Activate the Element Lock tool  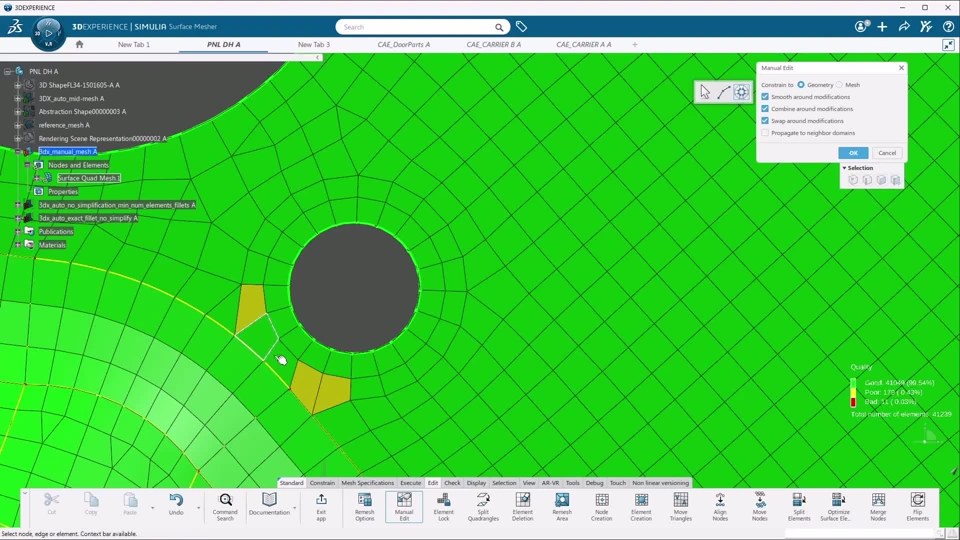(443, 506)
